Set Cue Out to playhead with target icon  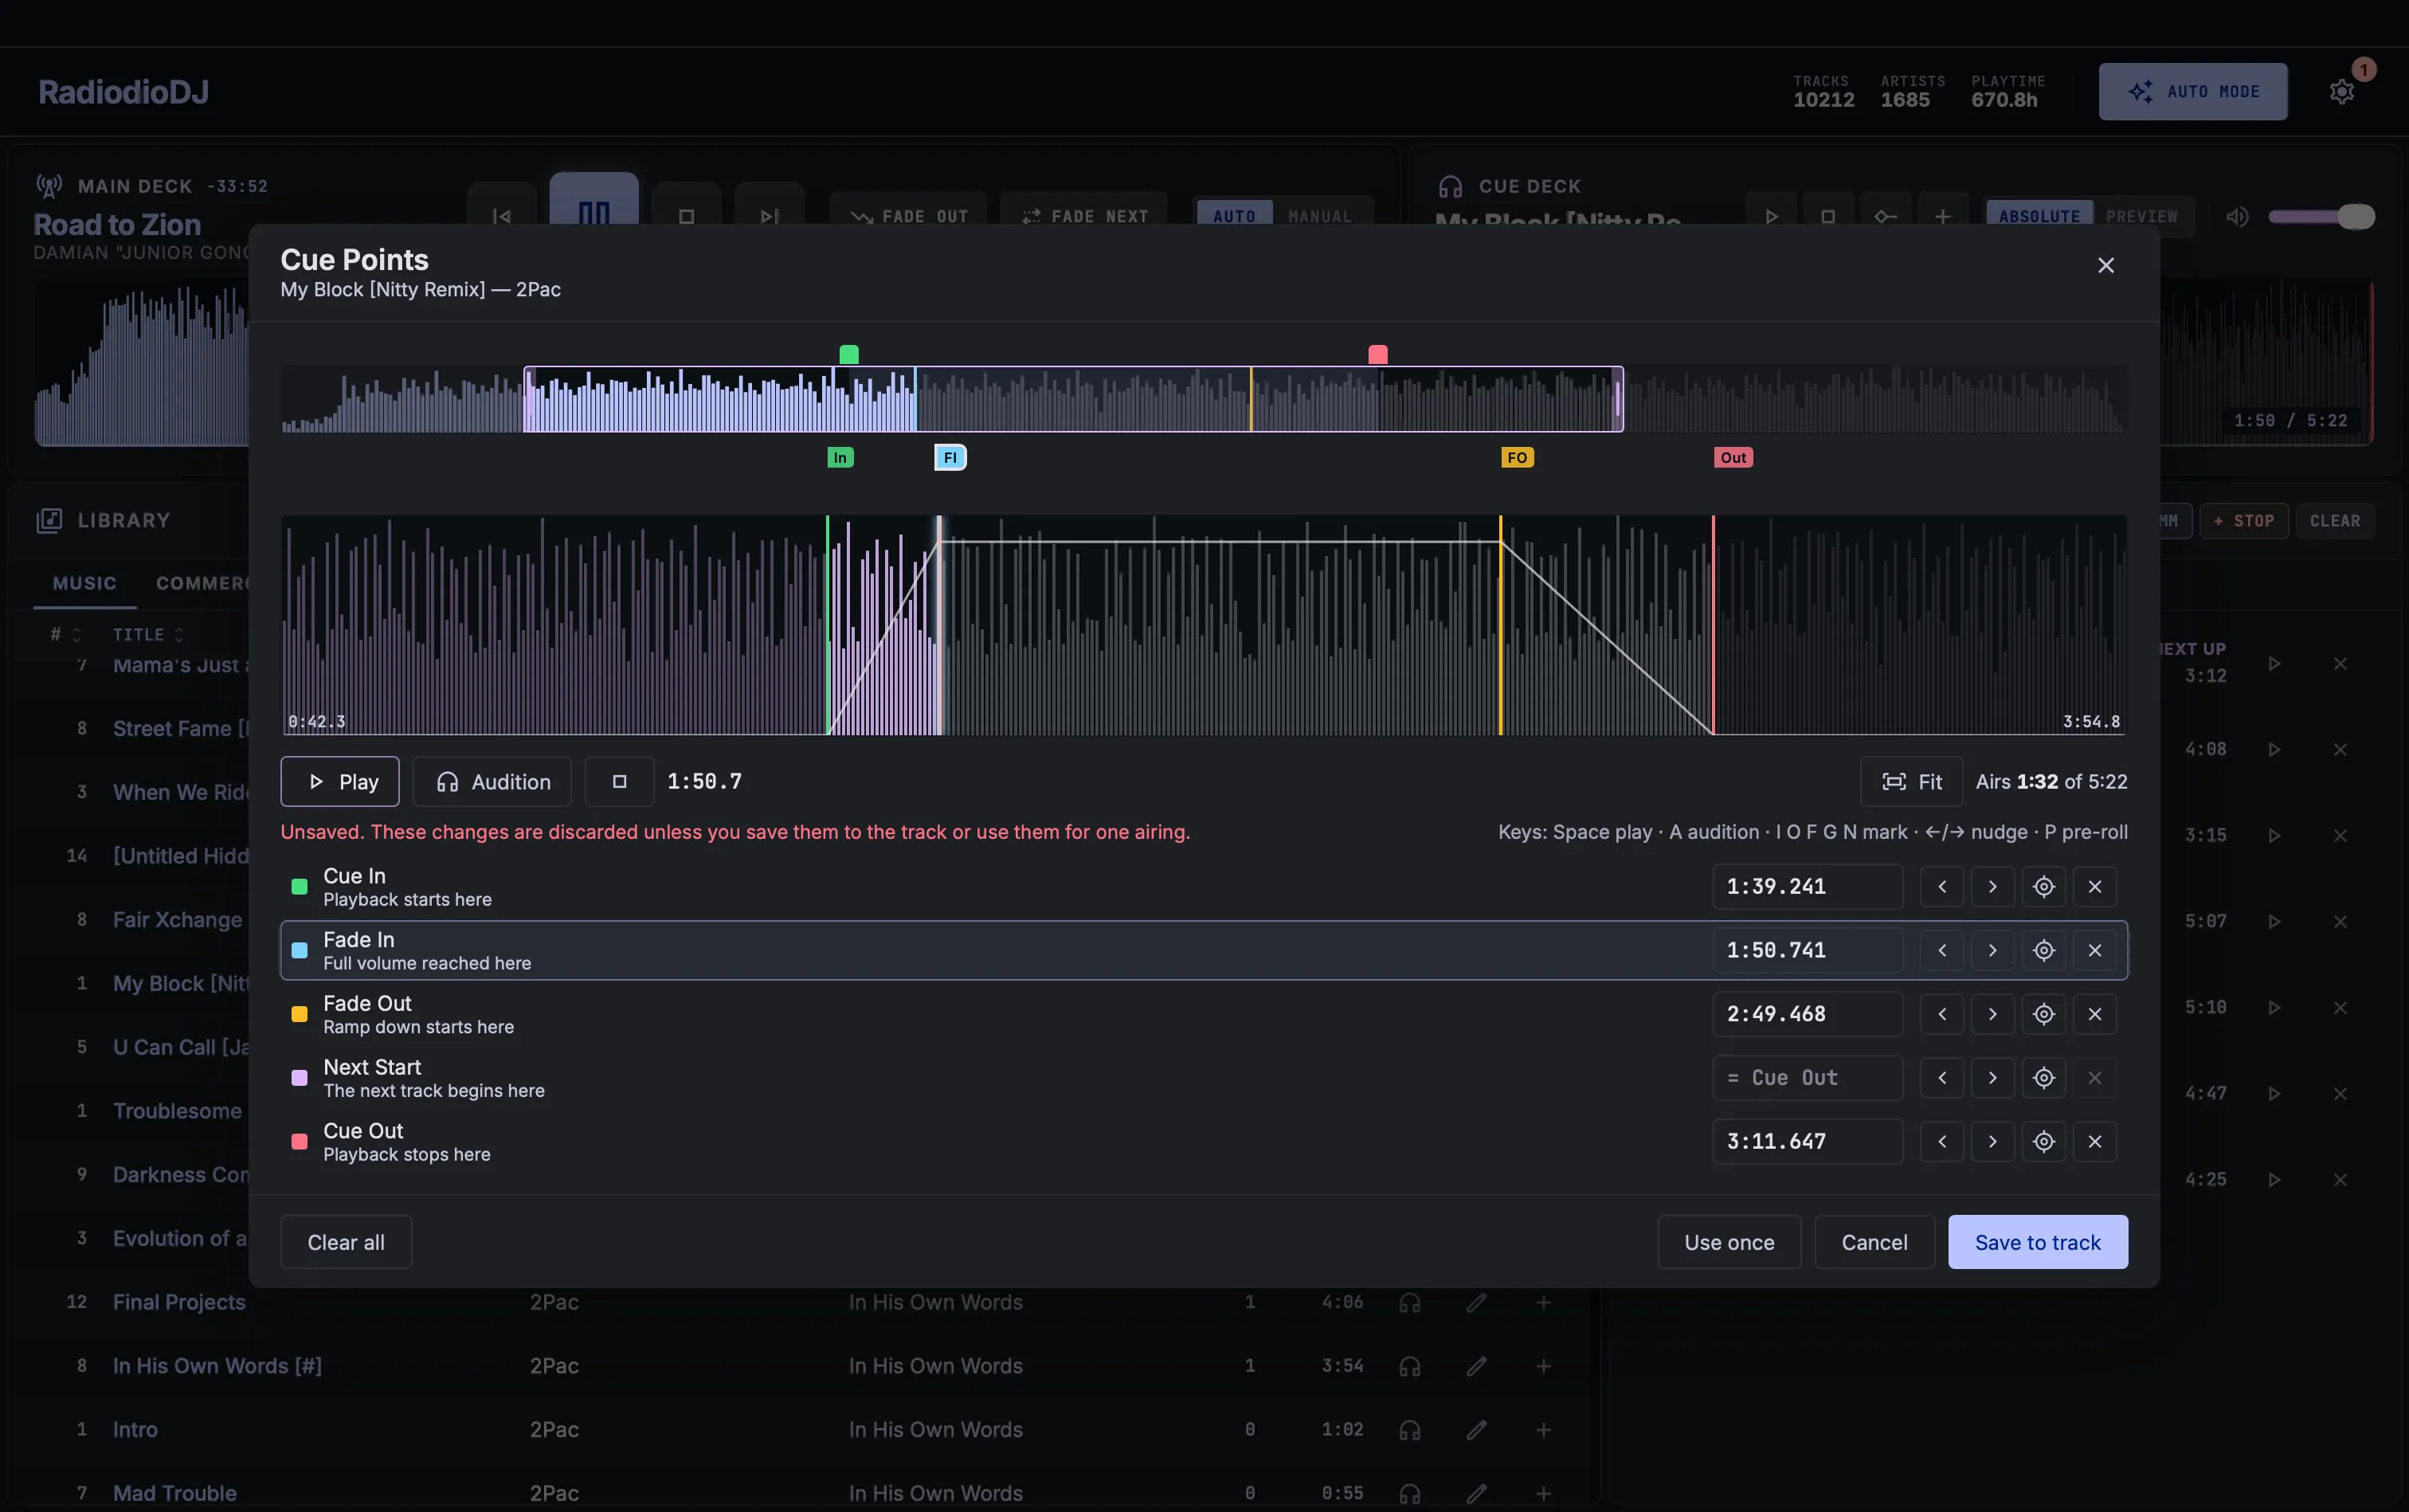[x=2043, y=1141]
